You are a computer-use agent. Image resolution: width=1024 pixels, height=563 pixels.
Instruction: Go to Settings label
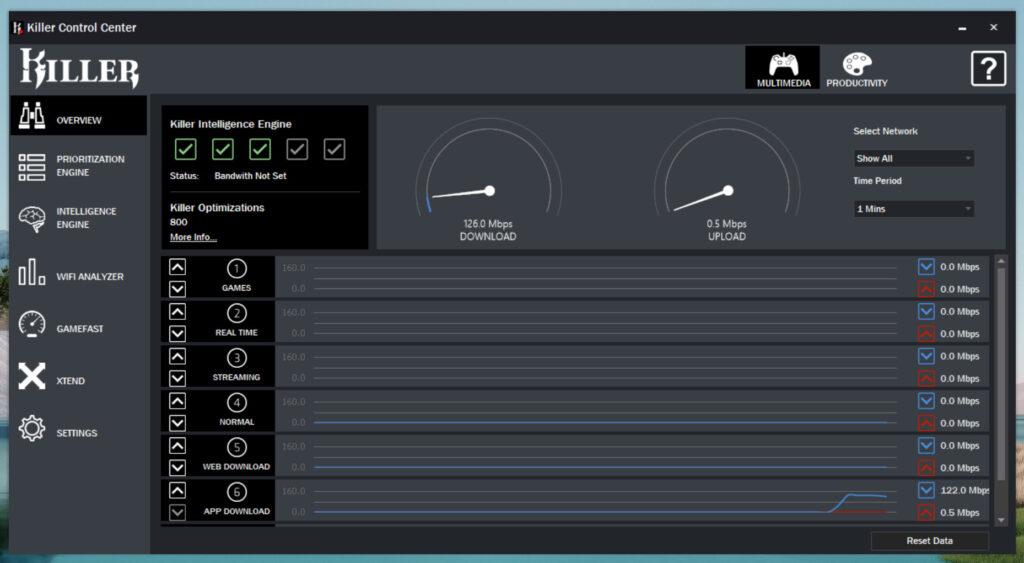[76, 433]
